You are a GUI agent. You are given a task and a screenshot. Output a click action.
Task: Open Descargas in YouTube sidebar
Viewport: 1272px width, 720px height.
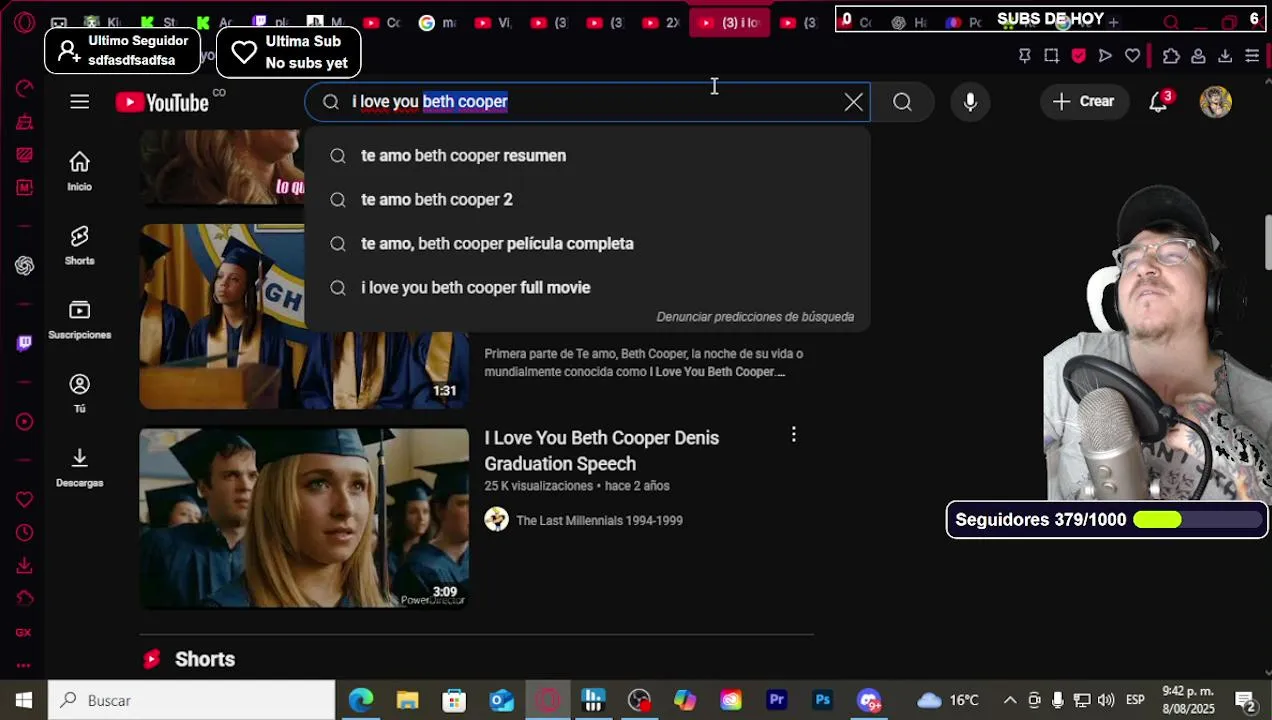pyautogui.click(x=80, y=467)
